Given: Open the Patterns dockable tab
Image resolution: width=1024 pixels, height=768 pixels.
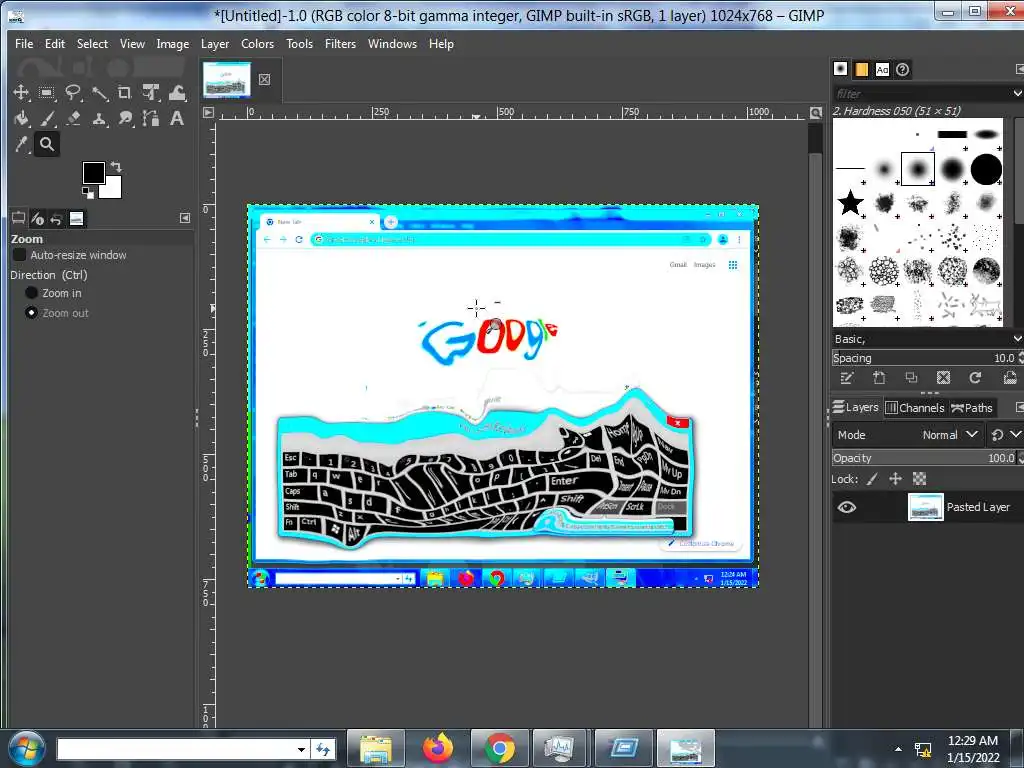Looking at the screenshot, I should point(861,69).
